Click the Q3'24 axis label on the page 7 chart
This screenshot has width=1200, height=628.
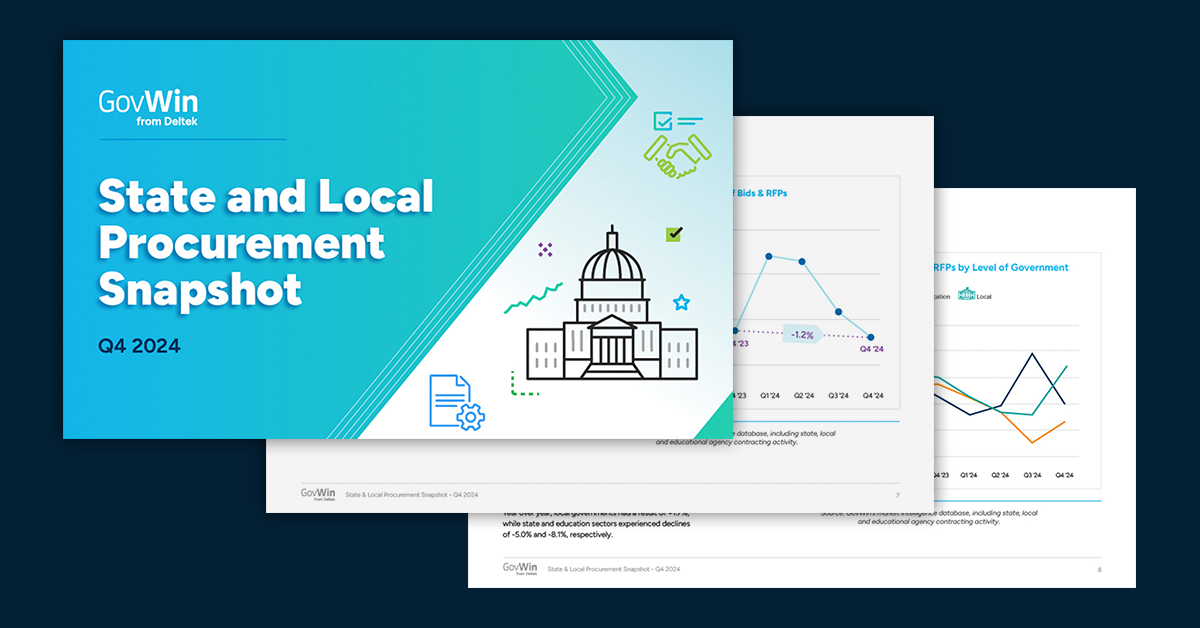[x=838, y=396]
